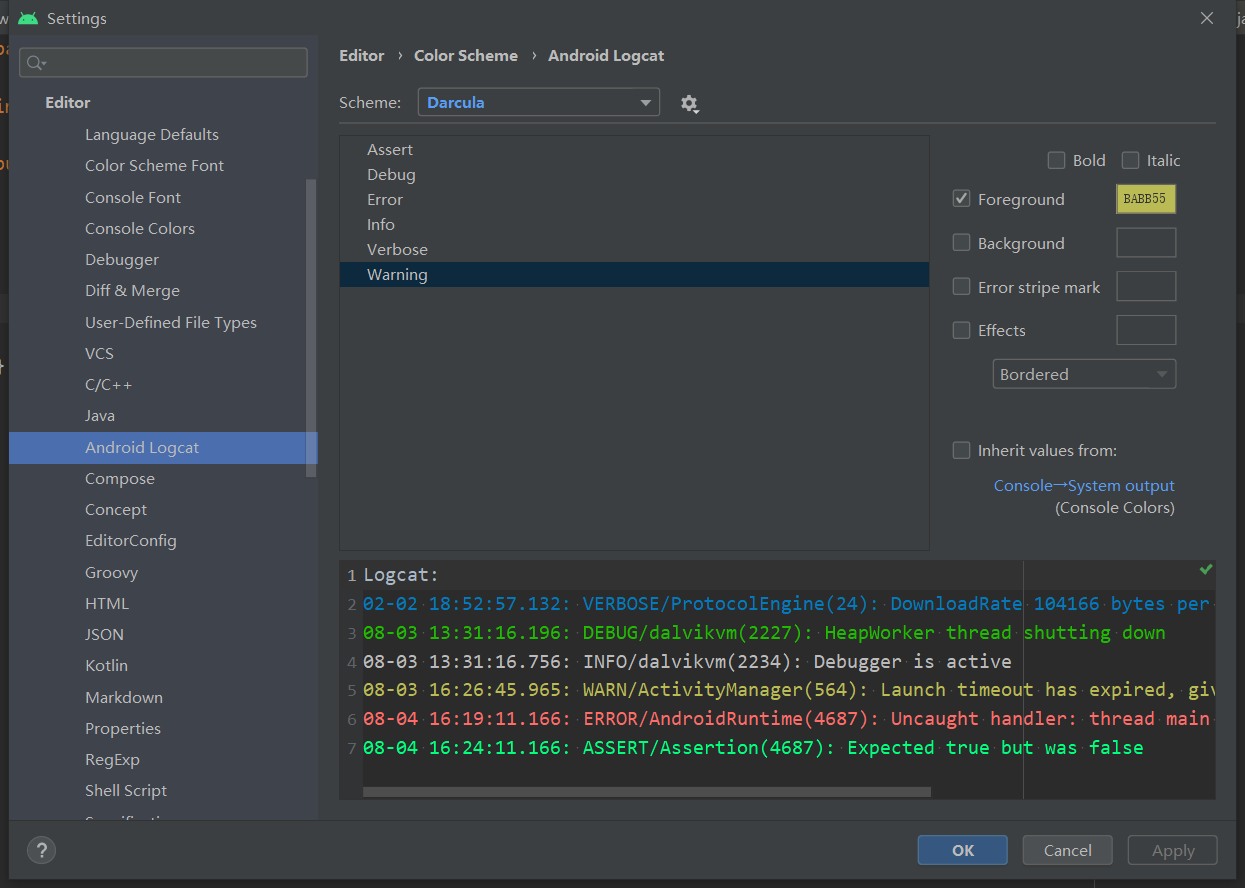
Task: Click the Cancel button
Action: pyautogui.click(x=1067, y=850)
